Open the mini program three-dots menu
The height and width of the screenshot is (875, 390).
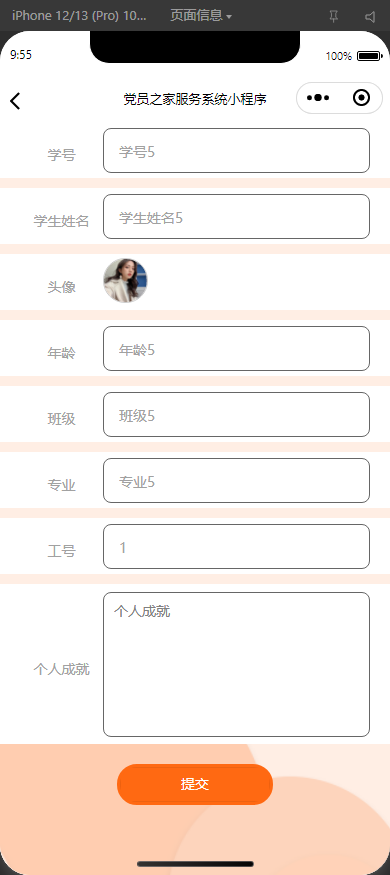(x=317, y=98)
